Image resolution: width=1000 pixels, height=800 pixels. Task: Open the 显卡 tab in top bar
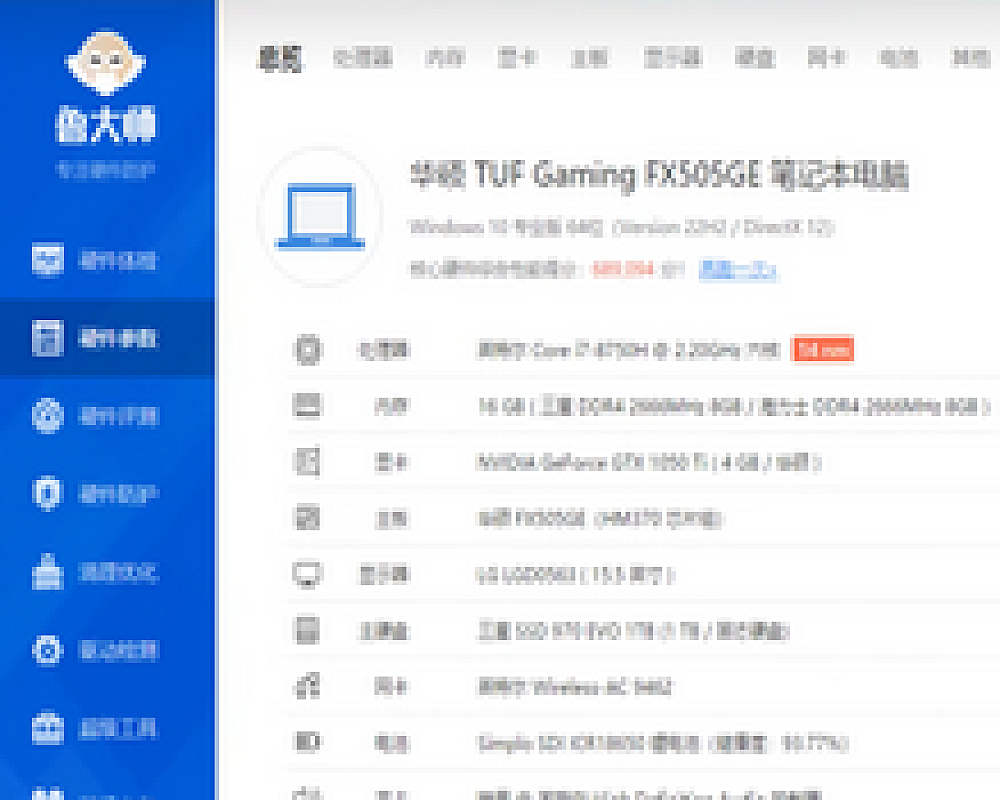point(516,58)
